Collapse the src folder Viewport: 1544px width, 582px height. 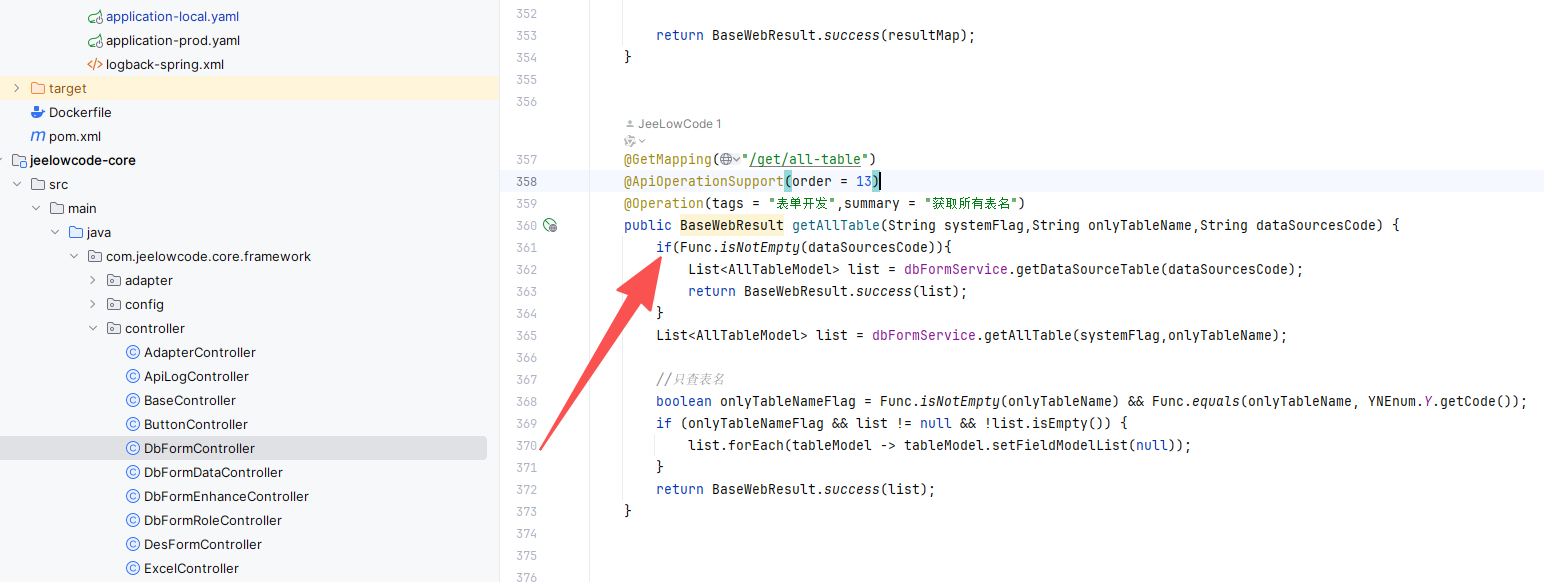coord(16,185)
